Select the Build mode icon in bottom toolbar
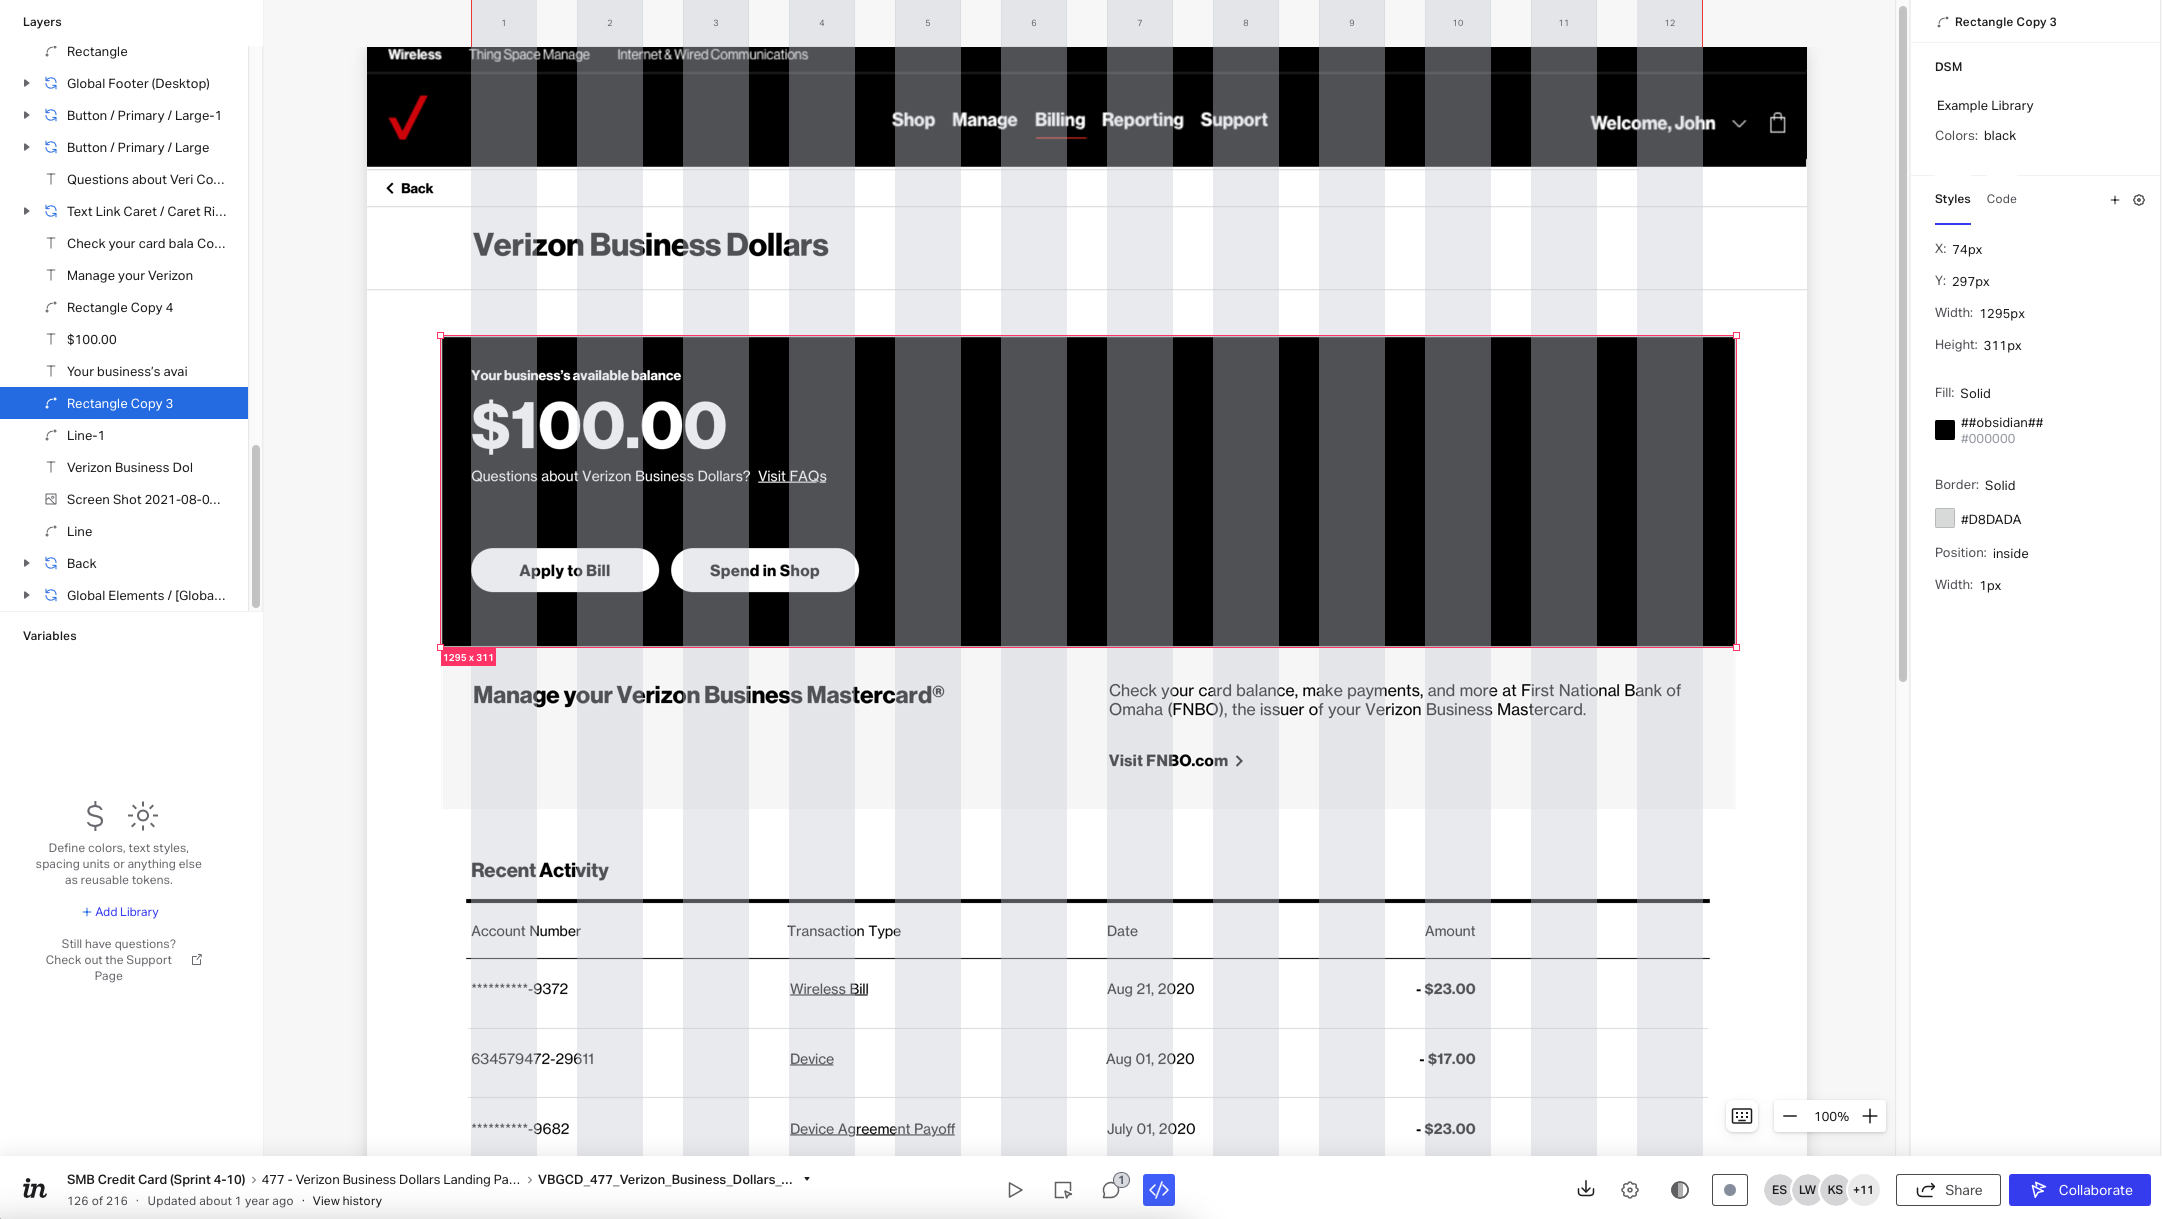The image size is (2162, 1219). 1062,1190
